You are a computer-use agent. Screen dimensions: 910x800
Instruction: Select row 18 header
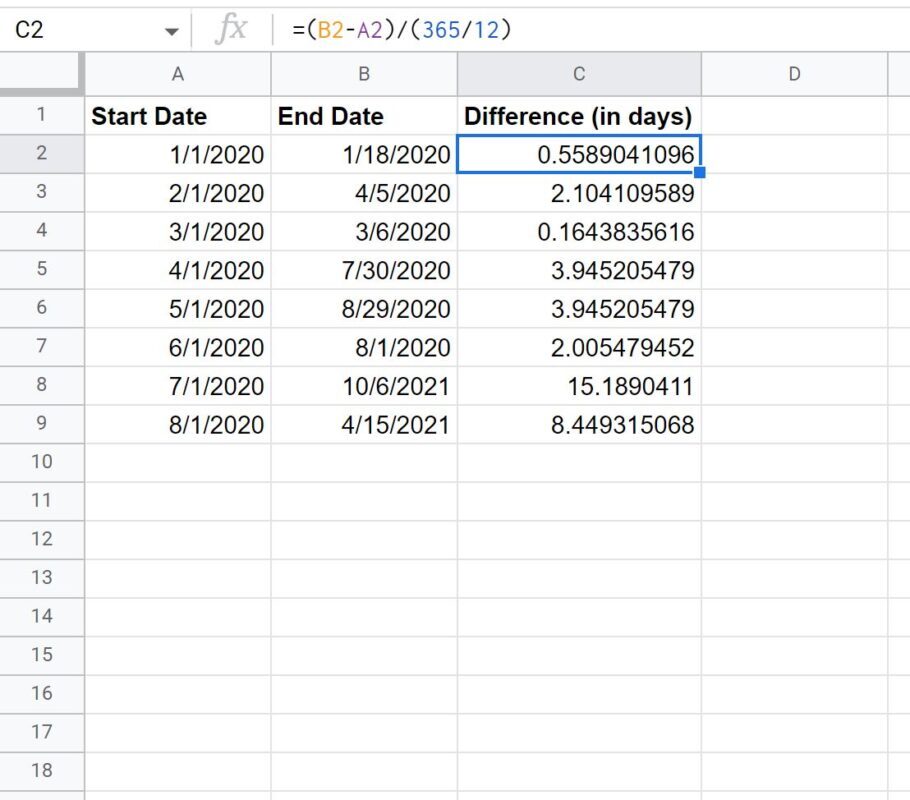click(x=41, y=771)
